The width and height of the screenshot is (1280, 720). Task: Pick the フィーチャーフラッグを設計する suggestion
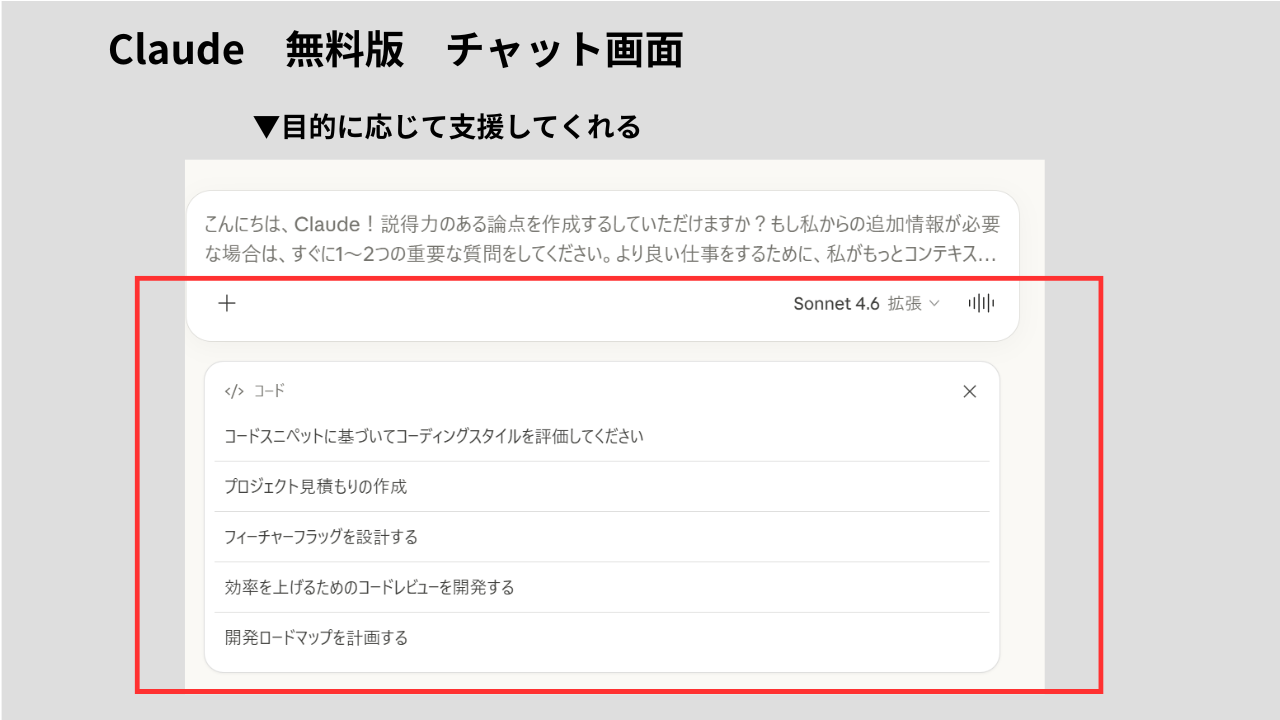[x=321, y=537]
